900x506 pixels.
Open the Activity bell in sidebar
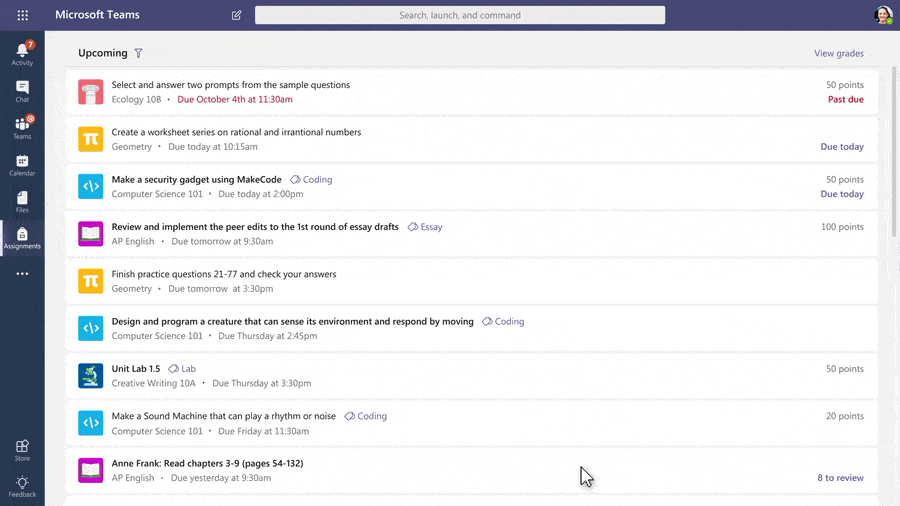click(22, 52)
